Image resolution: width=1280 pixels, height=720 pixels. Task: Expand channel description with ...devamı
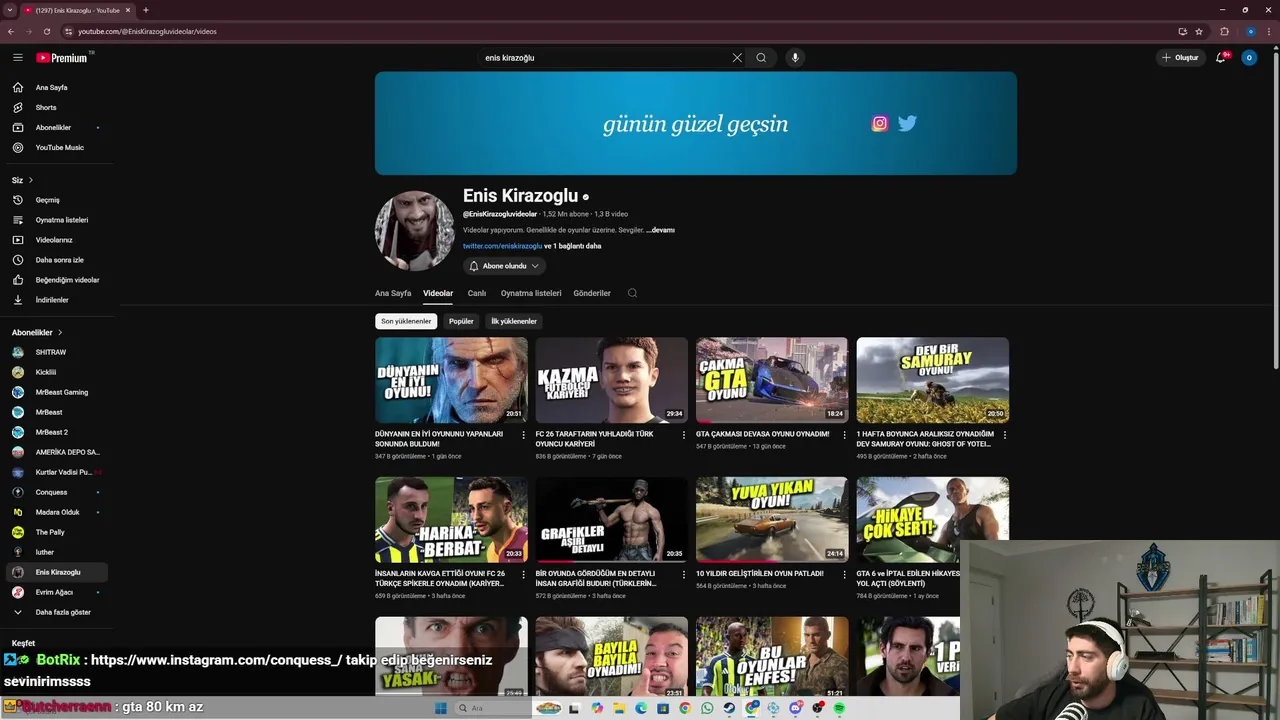(661, 230)
